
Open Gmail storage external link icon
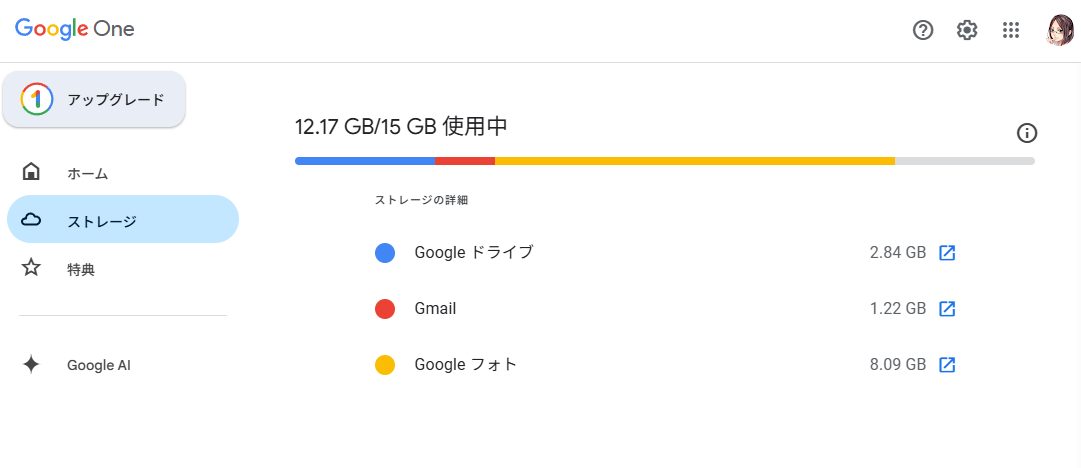click(947, 309)
